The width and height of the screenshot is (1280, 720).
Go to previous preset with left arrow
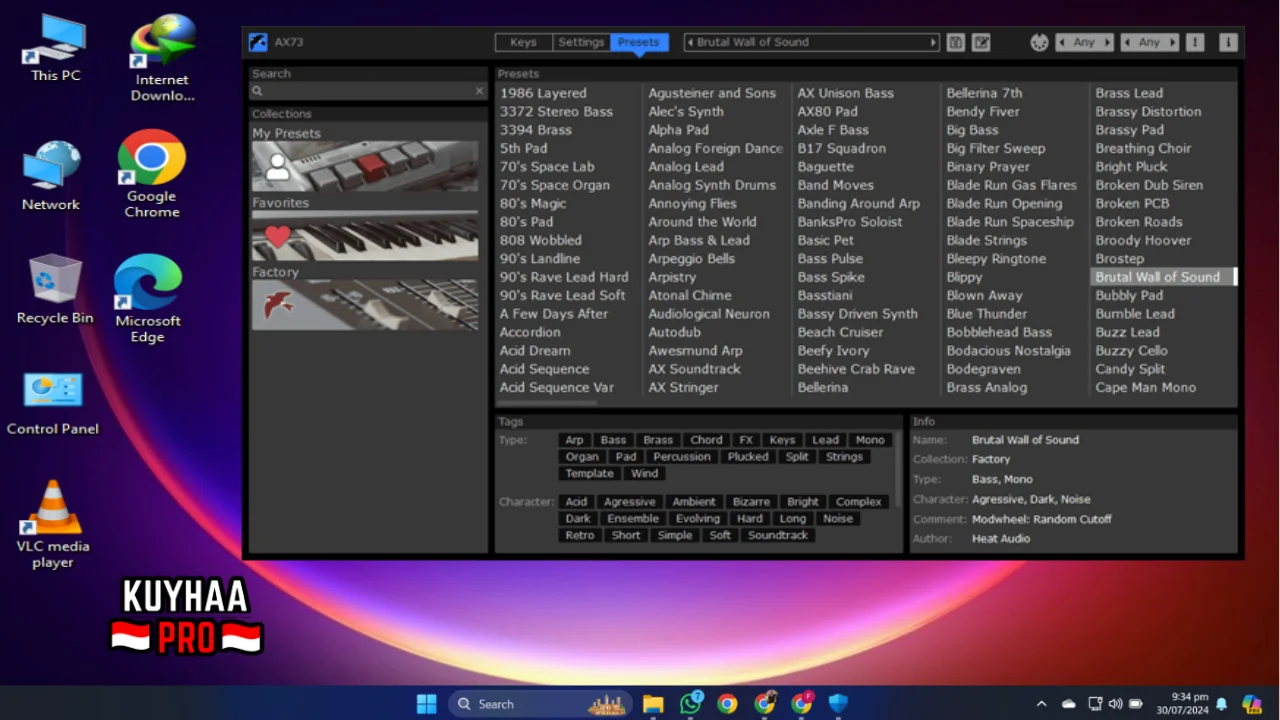click(x=690, y=42)
